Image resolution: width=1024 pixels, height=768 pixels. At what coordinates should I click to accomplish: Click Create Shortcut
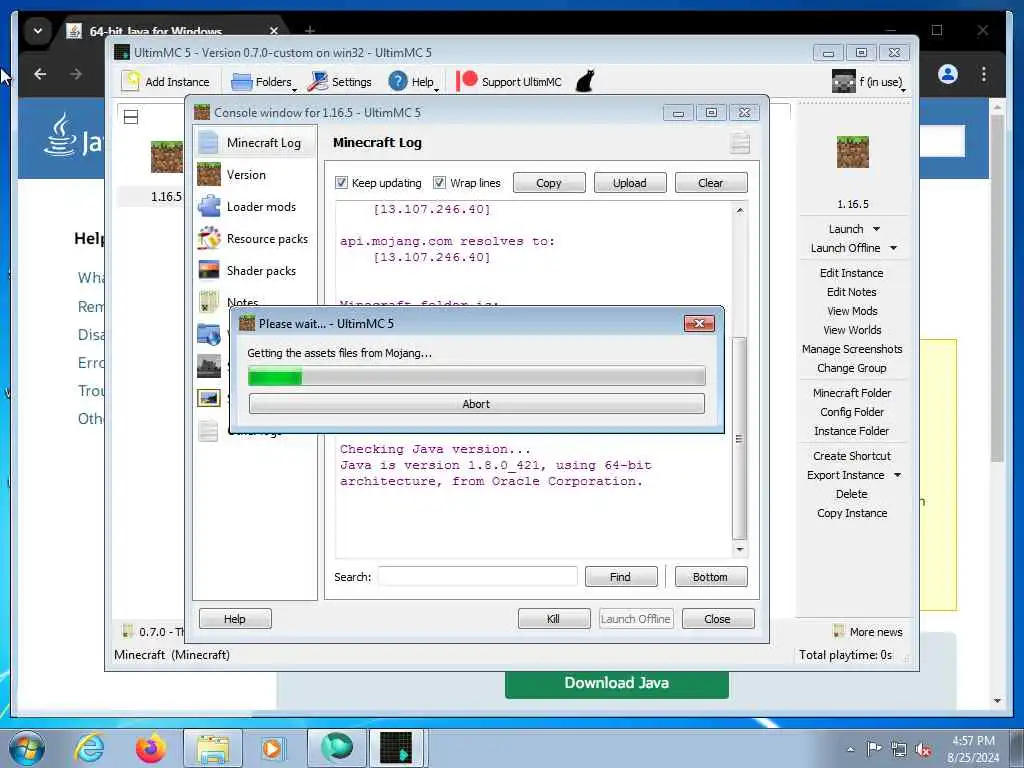pos(852,456)
